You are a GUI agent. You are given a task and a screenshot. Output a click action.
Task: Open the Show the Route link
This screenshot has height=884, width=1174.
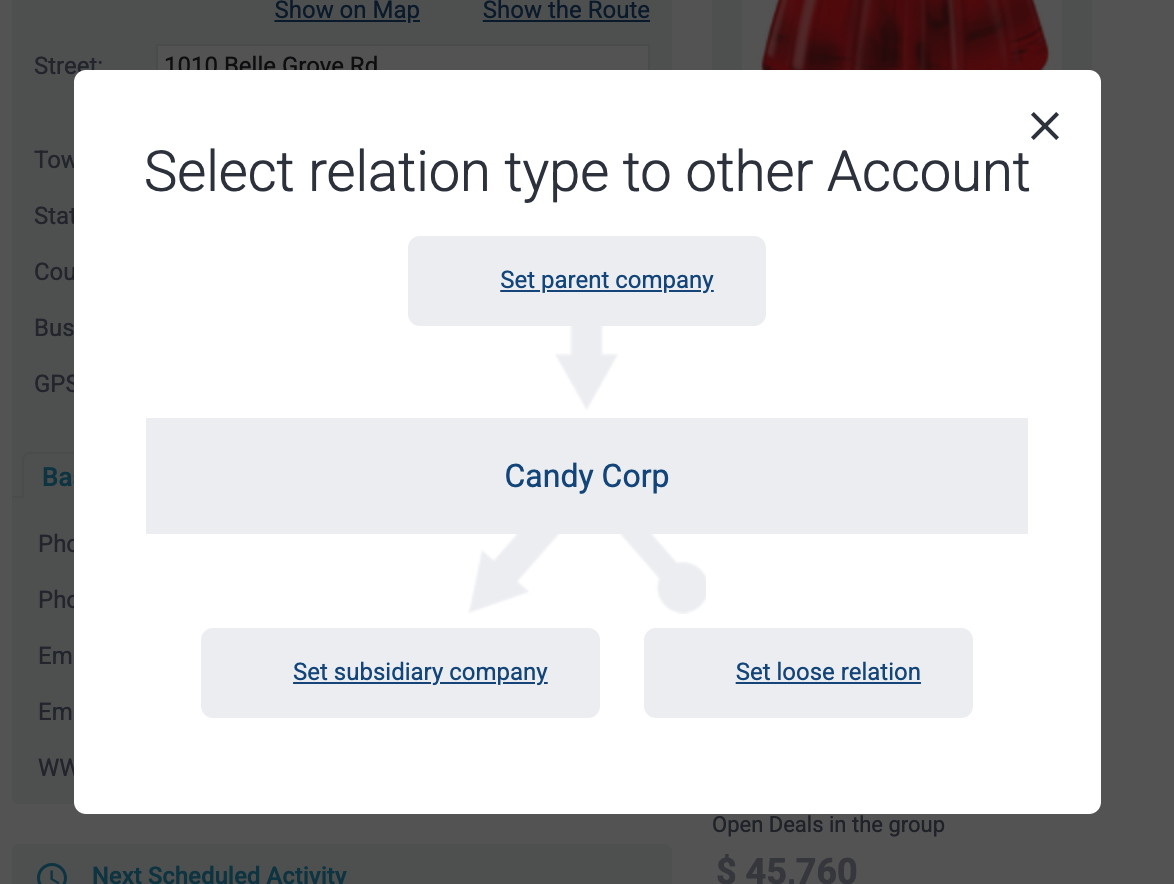coord(566,10)
